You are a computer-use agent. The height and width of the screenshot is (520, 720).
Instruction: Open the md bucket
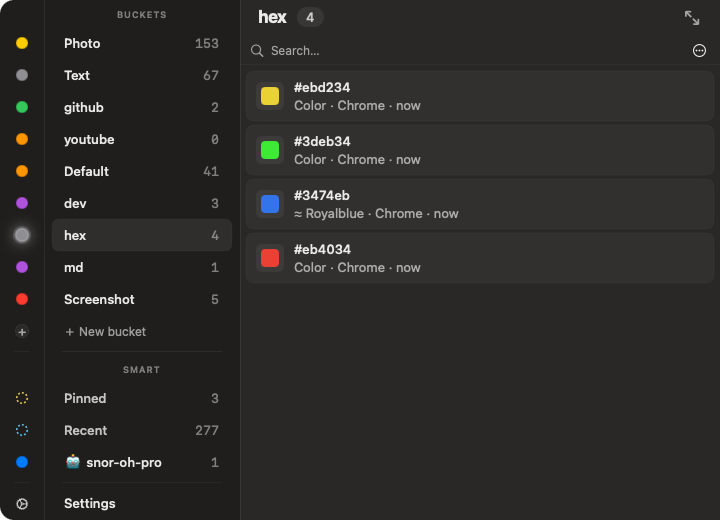pos(141,267)
